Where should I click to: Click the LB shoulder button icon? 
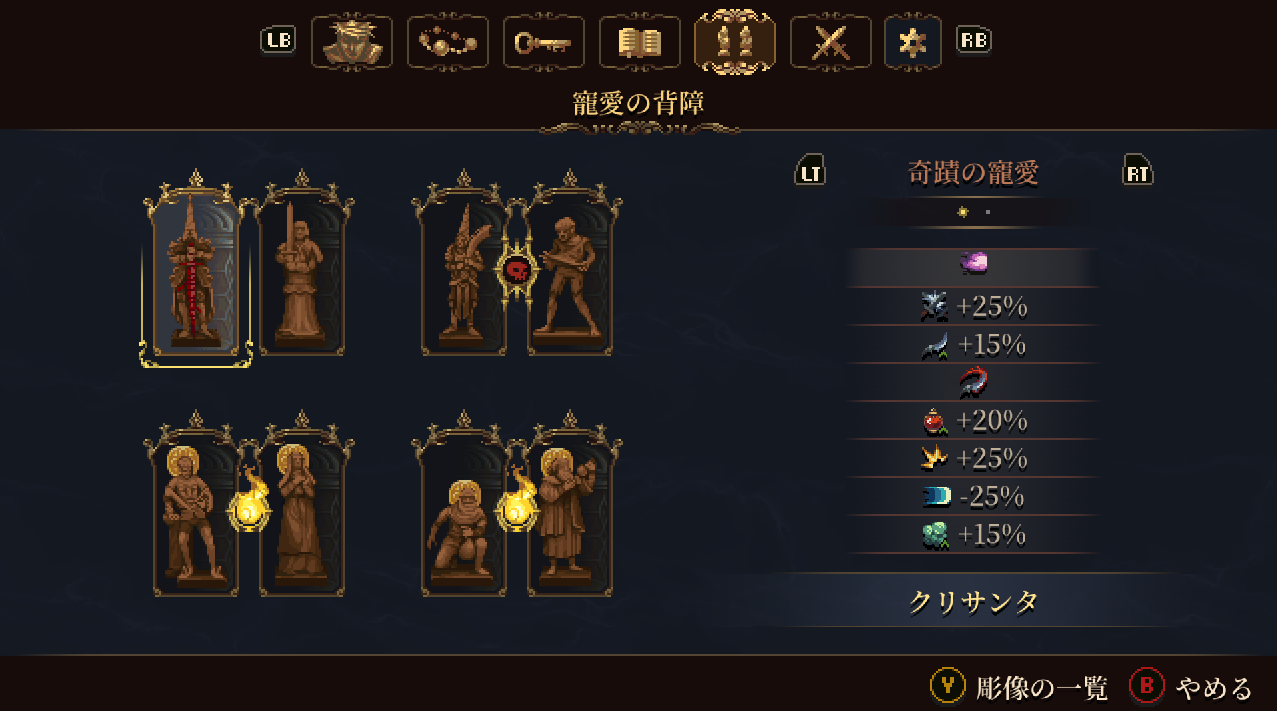click(278, 40)
